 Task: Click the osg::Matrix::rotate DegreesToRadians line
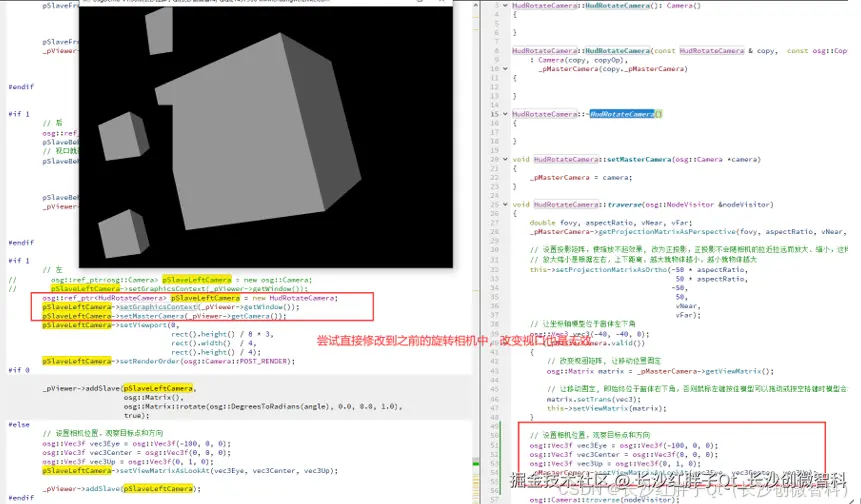coord(263,406)
